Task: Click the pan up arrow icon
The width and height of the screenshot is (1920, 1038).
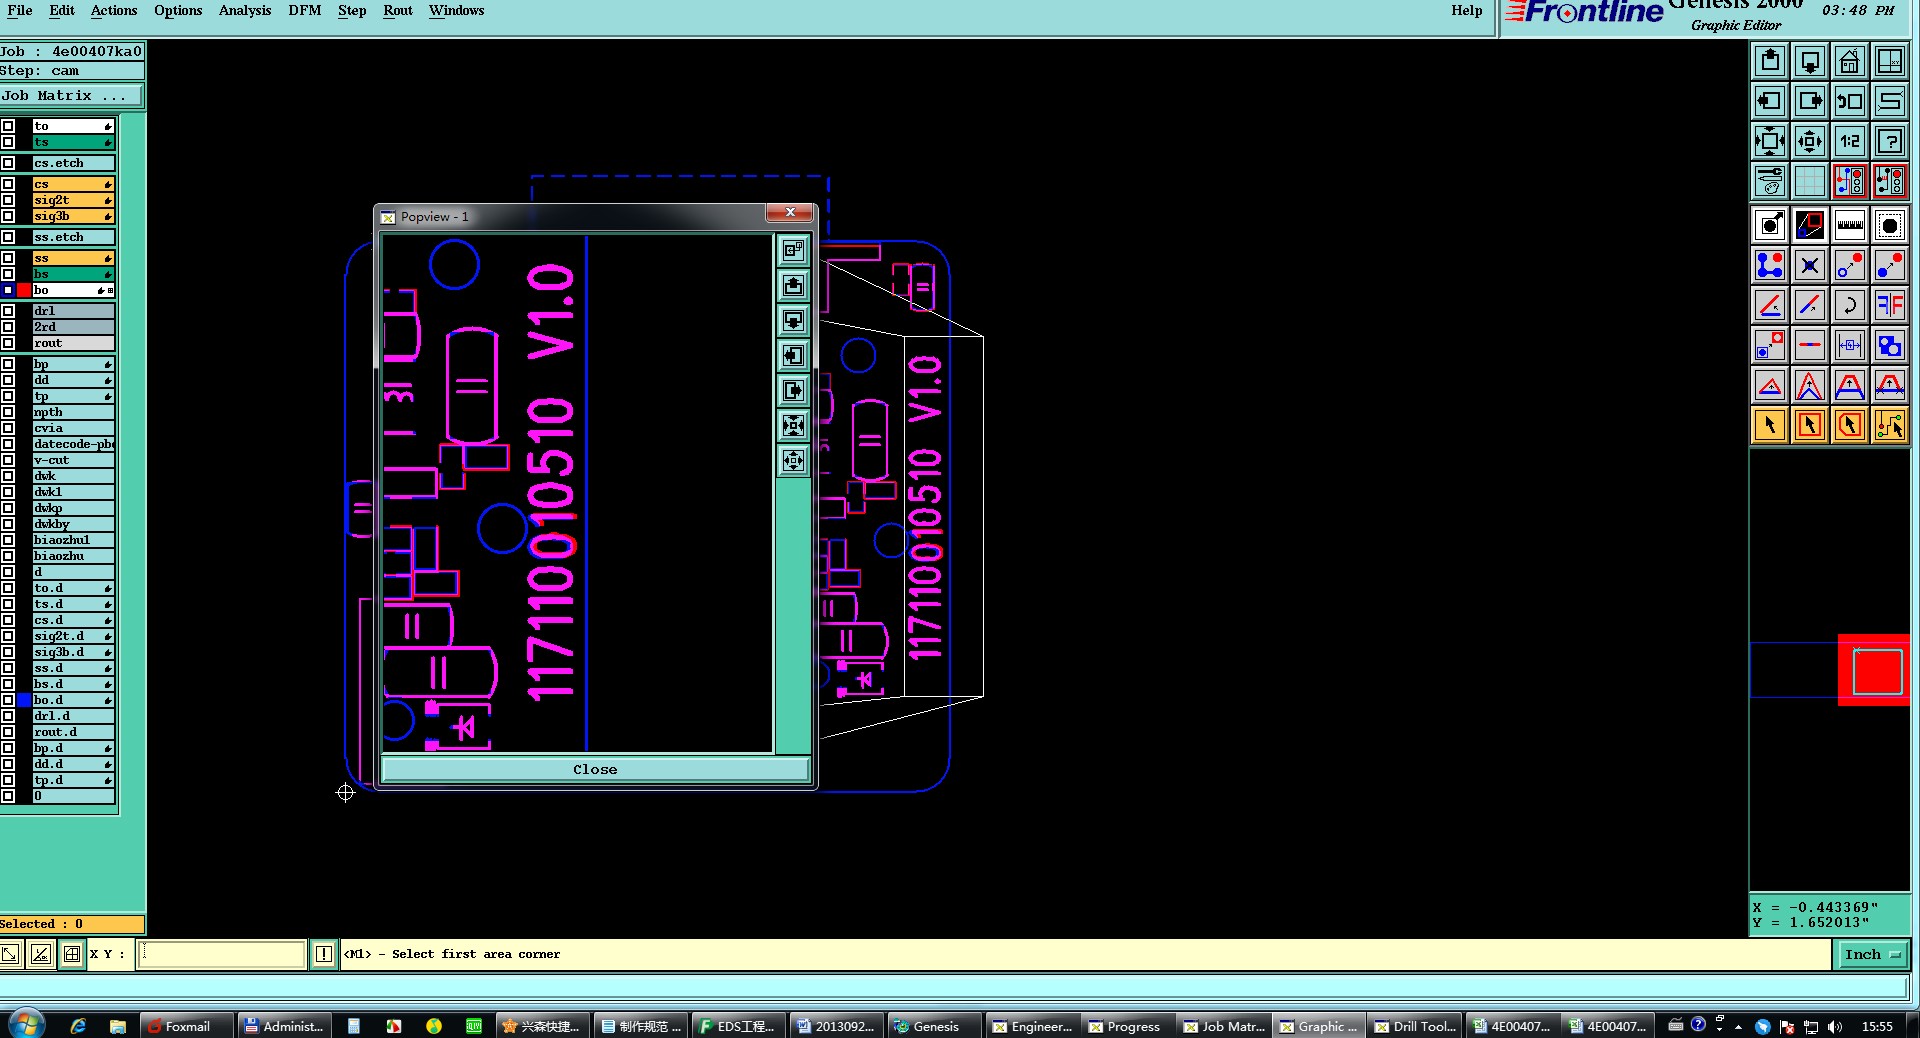Action: 1770,62
